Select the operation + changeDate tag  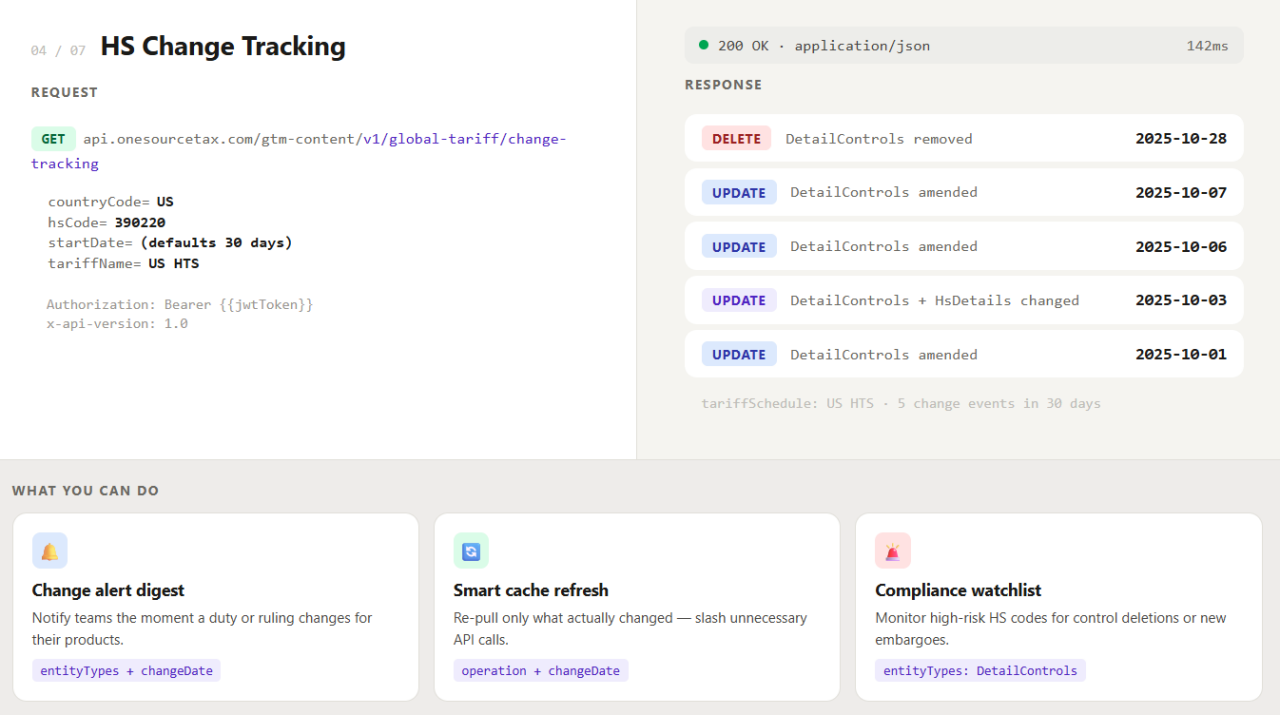[541, 671]
